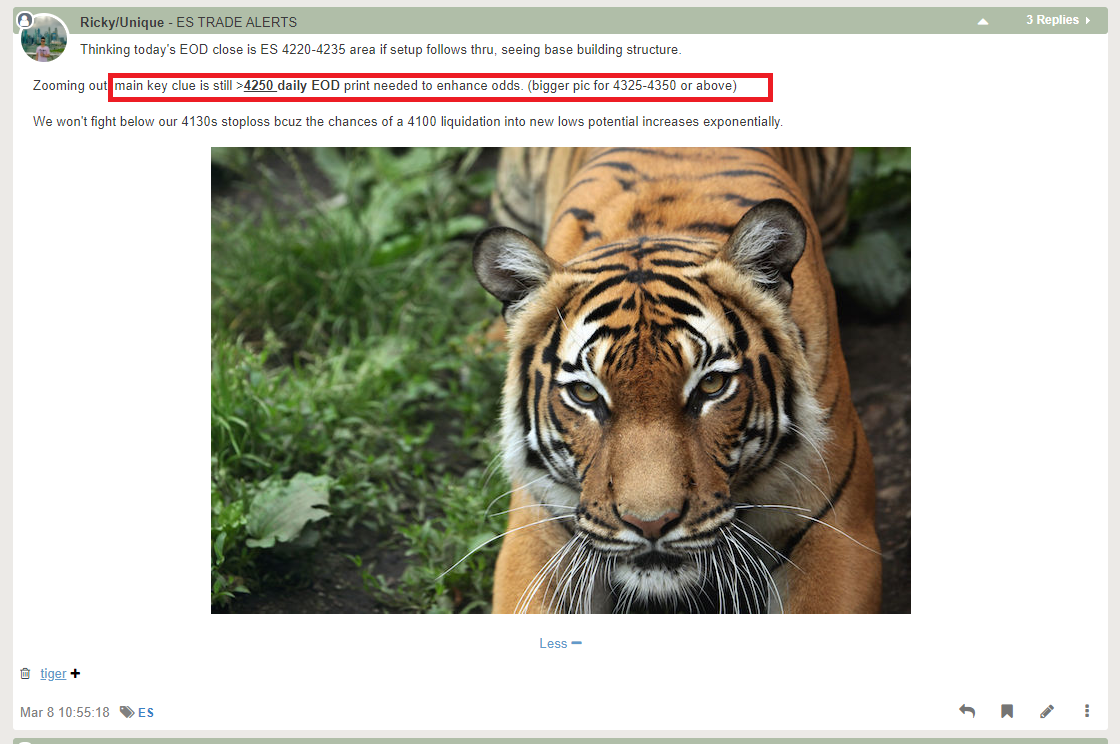The width and height of the screenshot is (1120, 744).
Task: Collapse the post with the up arrow
Action: [983, 21]
